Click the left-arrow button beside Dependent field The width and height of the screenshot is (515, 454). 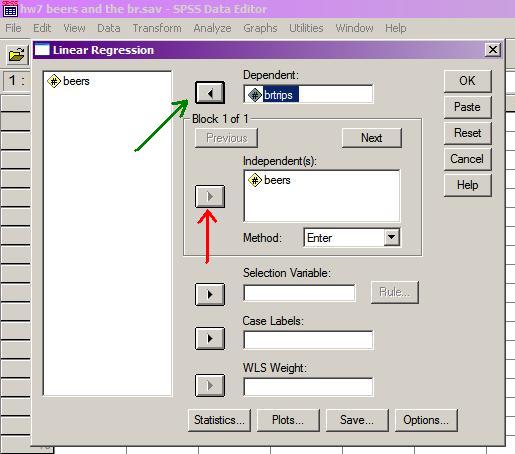click(210, 93)
